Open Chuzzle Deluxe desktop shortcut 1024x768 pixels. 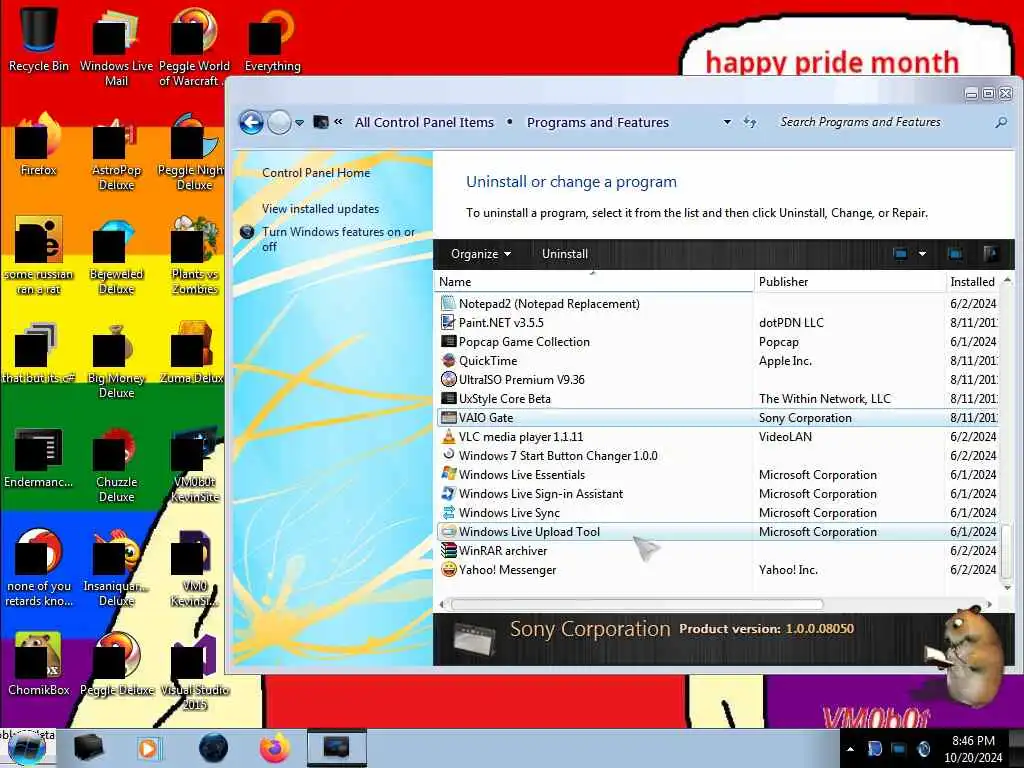pyautogui.click(x=116, y=465)
